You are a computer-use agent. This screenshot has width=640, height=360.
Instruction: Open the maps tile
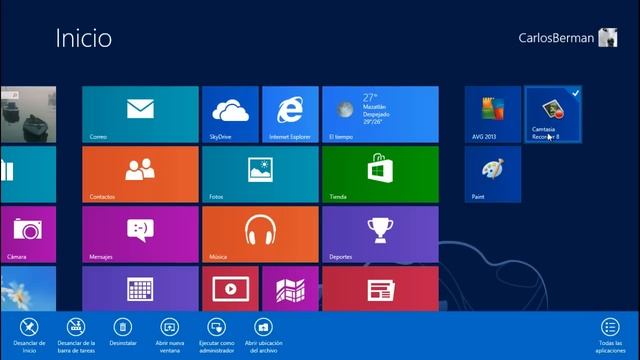(290, 289)
